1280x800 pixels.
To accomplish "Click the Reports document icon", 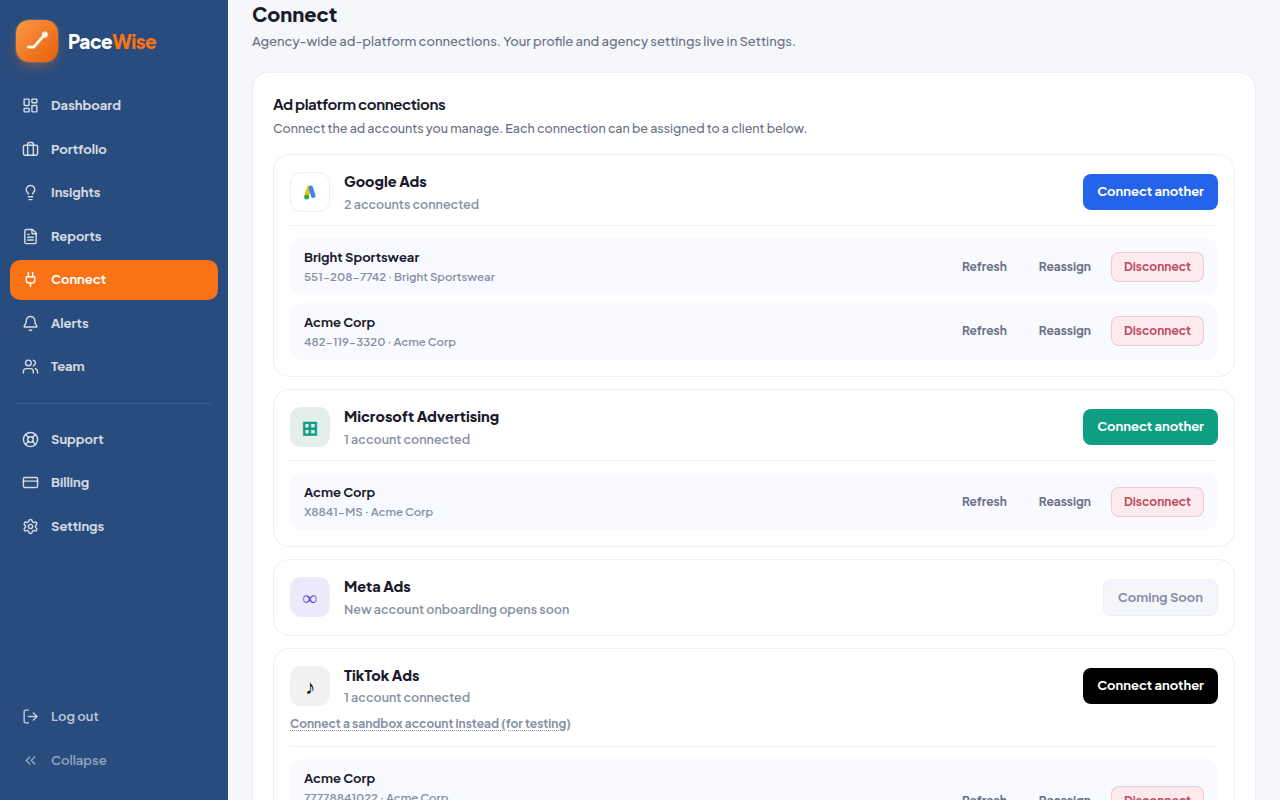I will 31,236.
